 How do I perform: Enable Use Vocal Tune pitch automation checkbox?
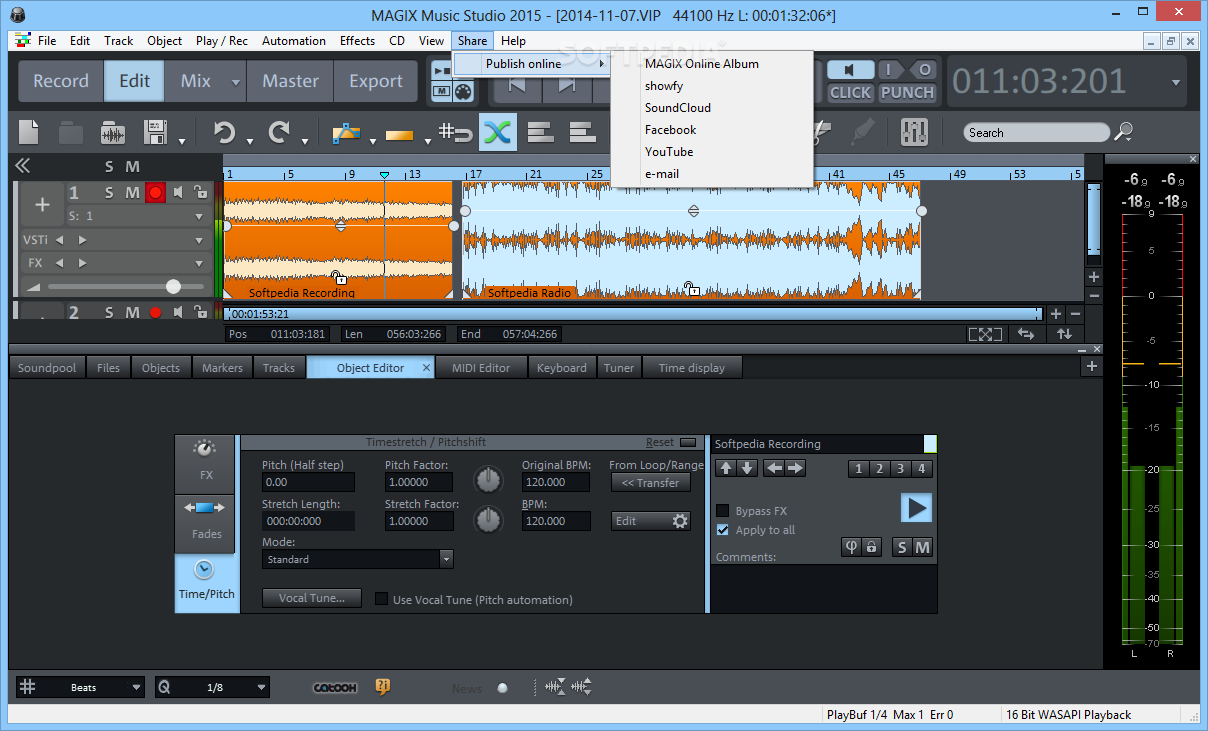(381, 599)
